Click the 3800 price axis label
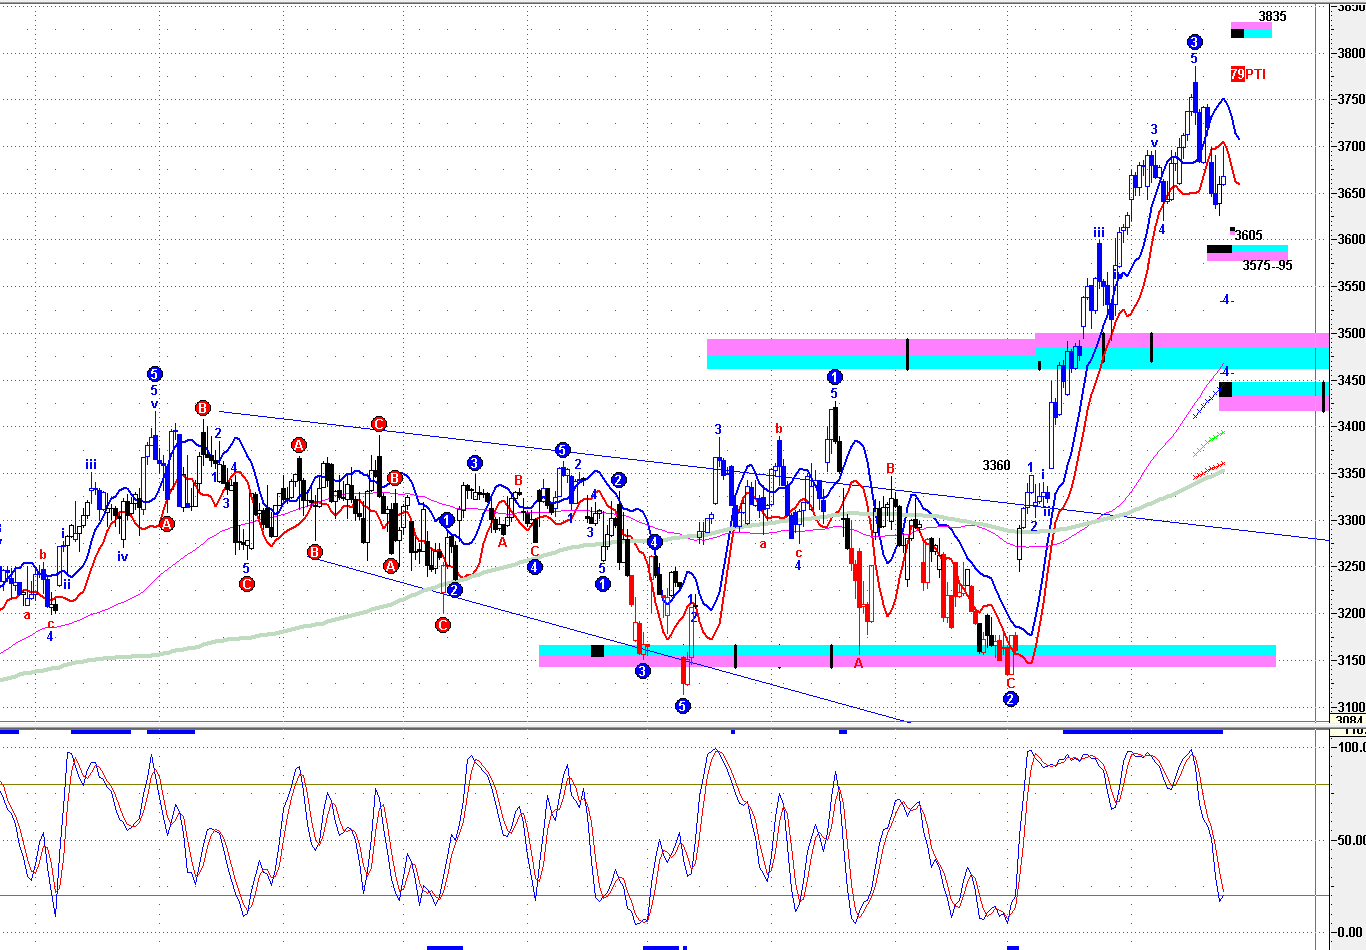 pyautogui.click(x=1350, y=53)
